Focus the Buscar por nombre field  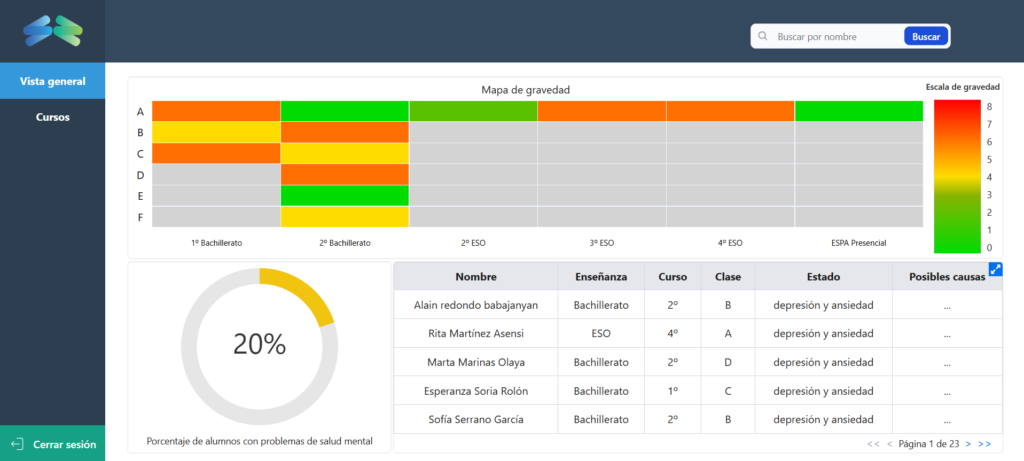837,37
